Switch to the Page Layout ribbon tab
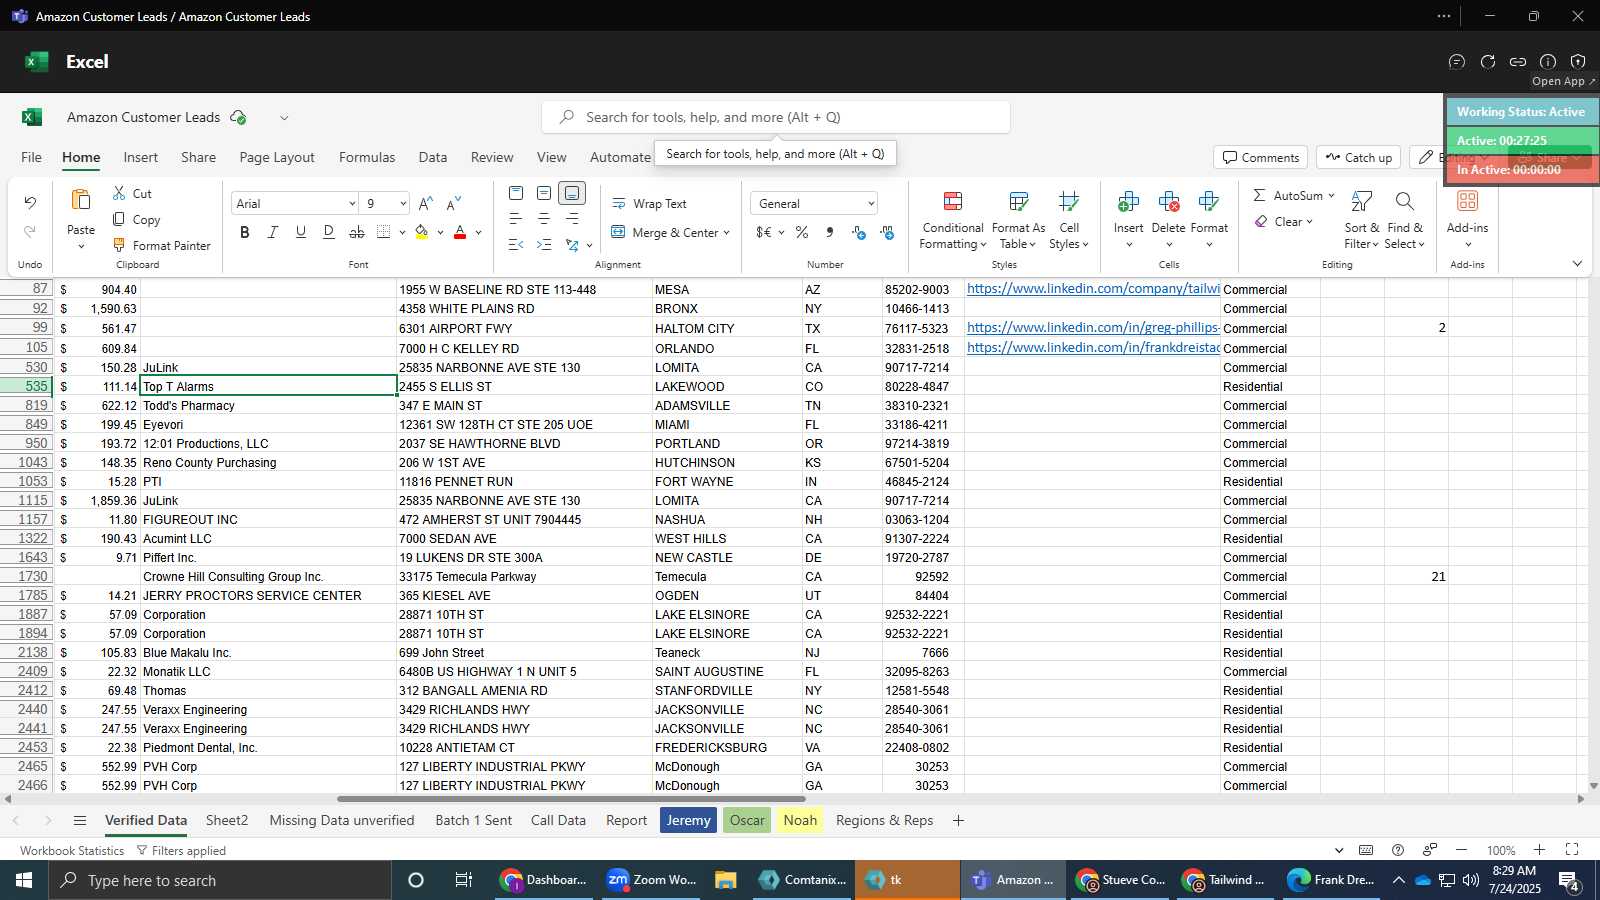This screenshot has height=900, width=1600. (x=277, y=157)
